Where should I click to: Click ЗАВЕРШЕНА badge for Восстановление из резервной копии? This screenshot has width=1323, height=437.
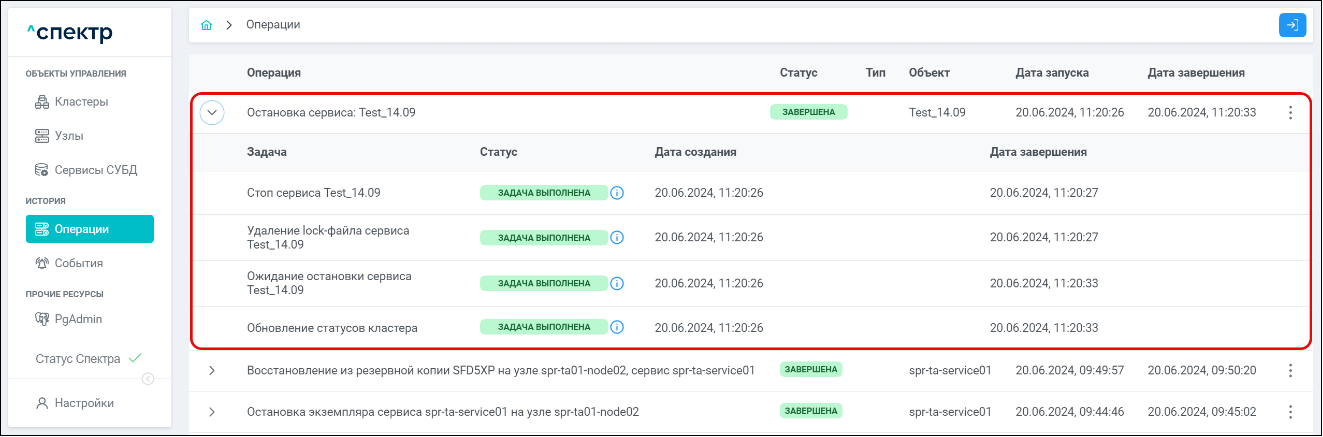coord(811,370)
